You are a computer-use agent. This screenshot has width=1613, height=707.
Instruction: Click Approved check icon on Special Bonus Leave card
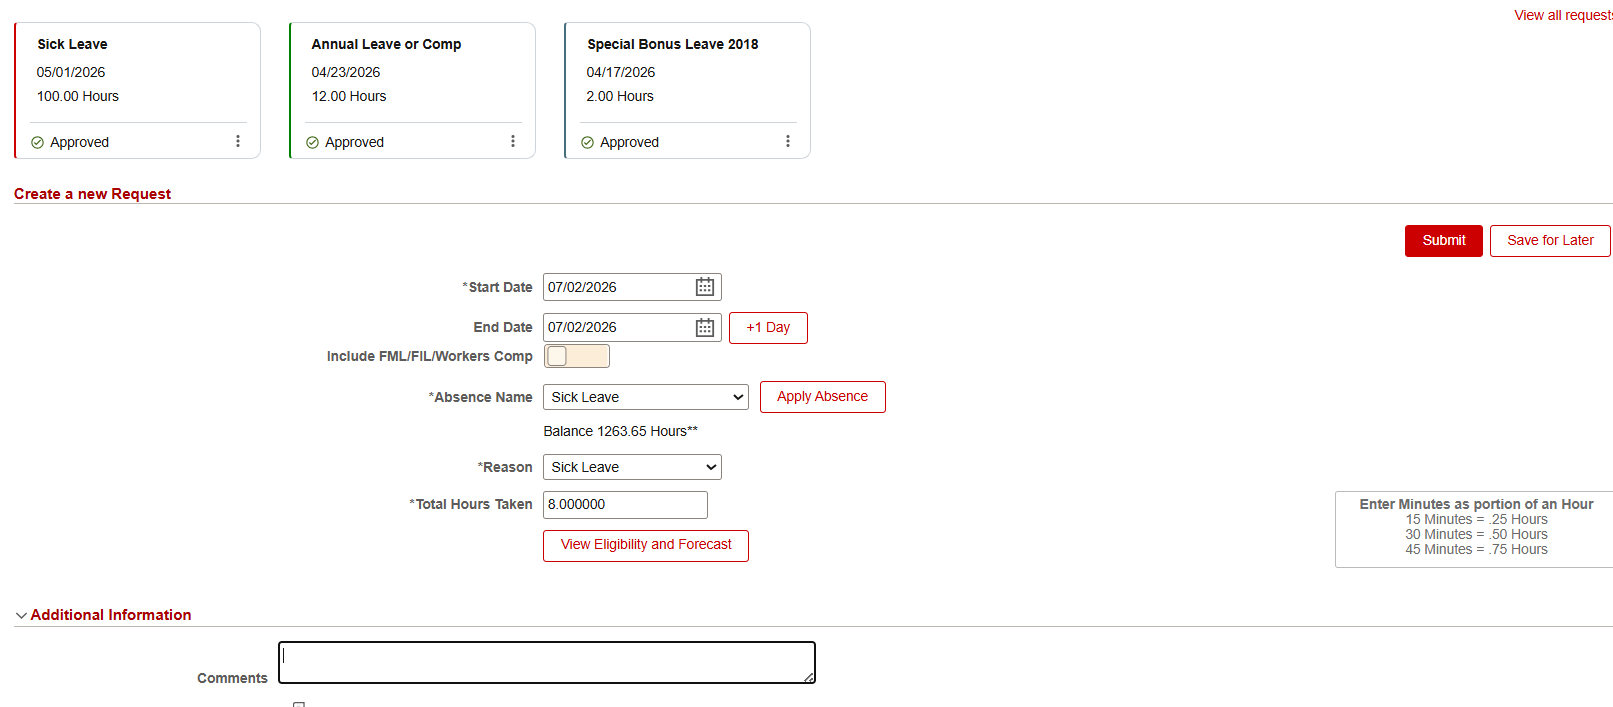[x=587, y=142]
